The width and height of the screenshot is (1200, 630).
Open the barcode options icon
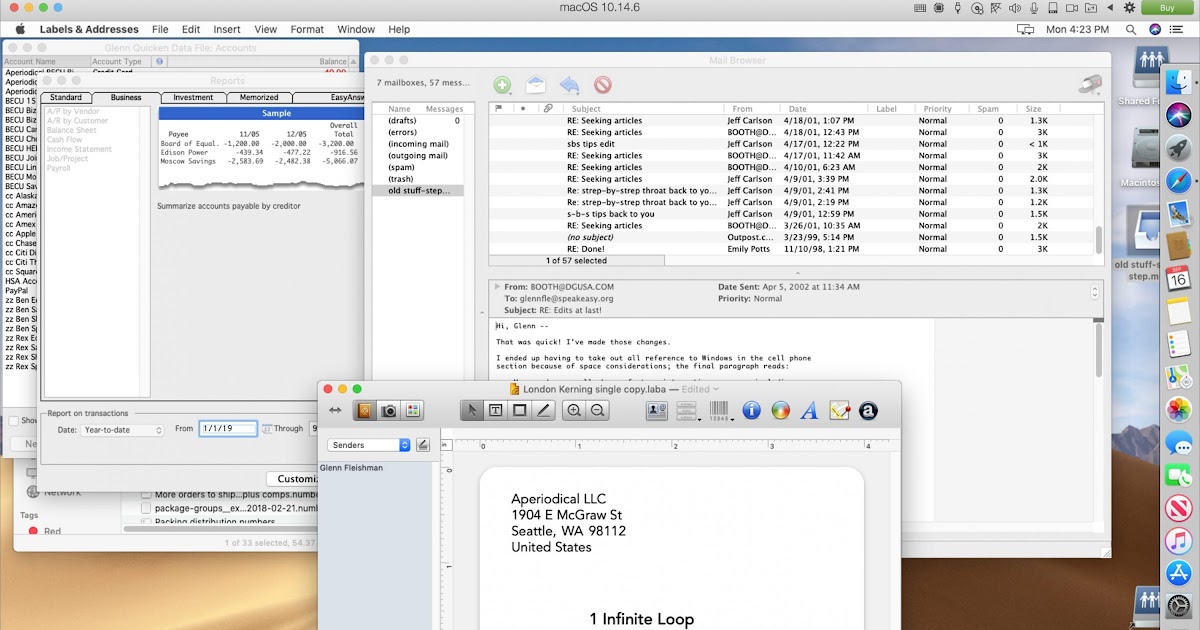[x=720, y=410]
